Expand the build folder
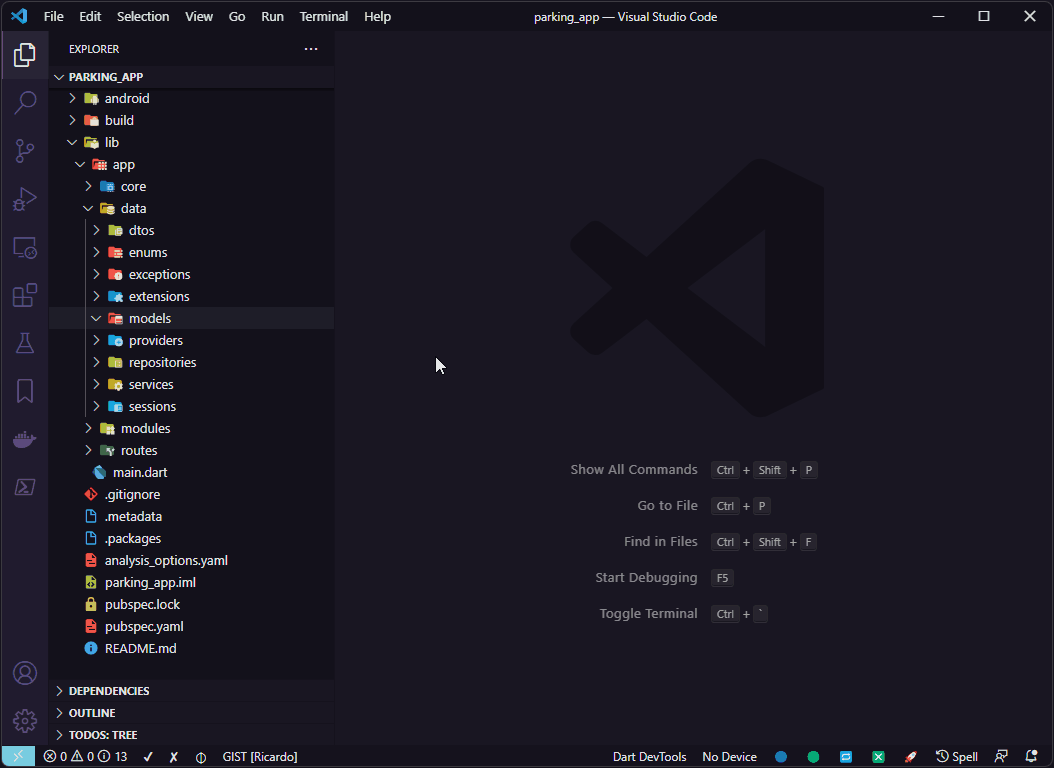The image size is (1054, 768). pos(73,120)
